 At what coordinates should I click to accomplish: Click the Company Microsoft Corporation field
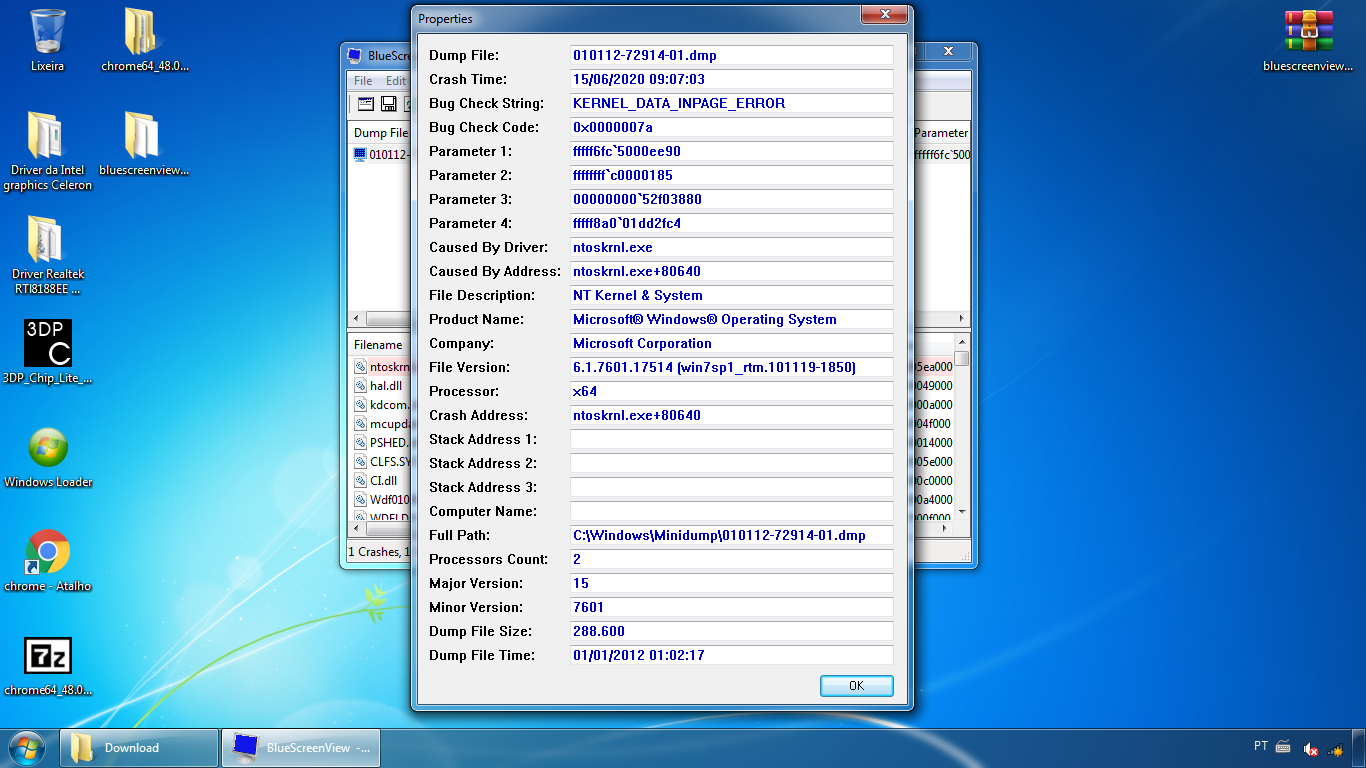[732, 343]
